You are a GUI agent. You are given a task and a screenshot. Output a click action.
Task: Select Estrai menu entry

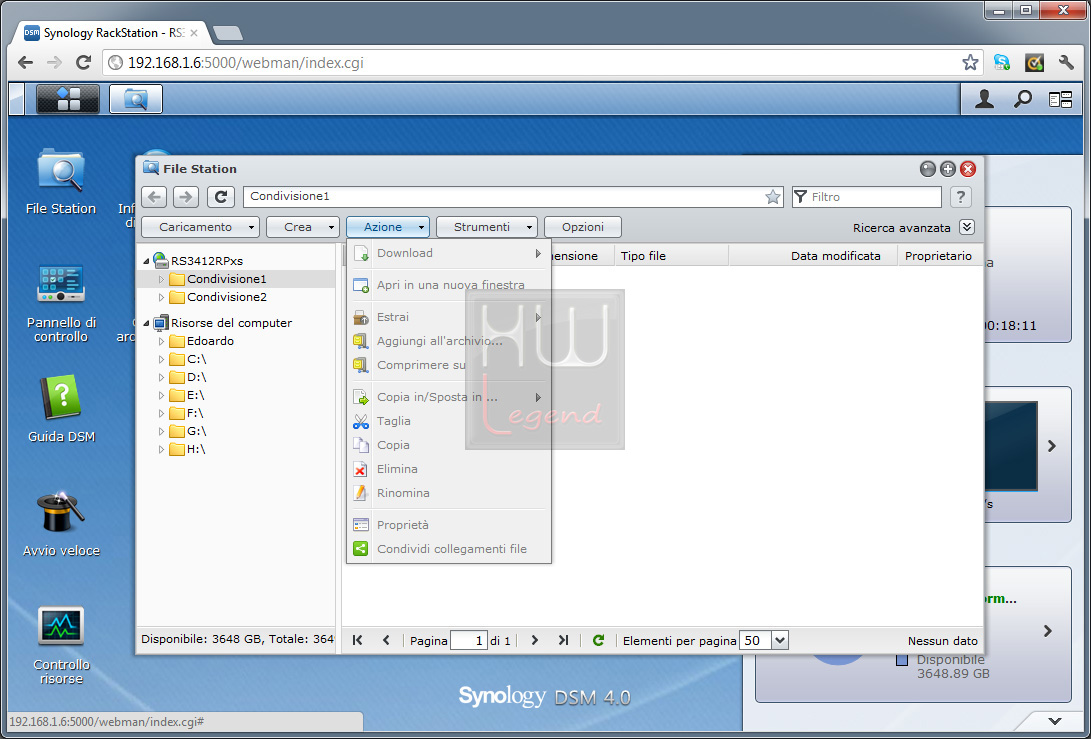(x=449, y=317)
